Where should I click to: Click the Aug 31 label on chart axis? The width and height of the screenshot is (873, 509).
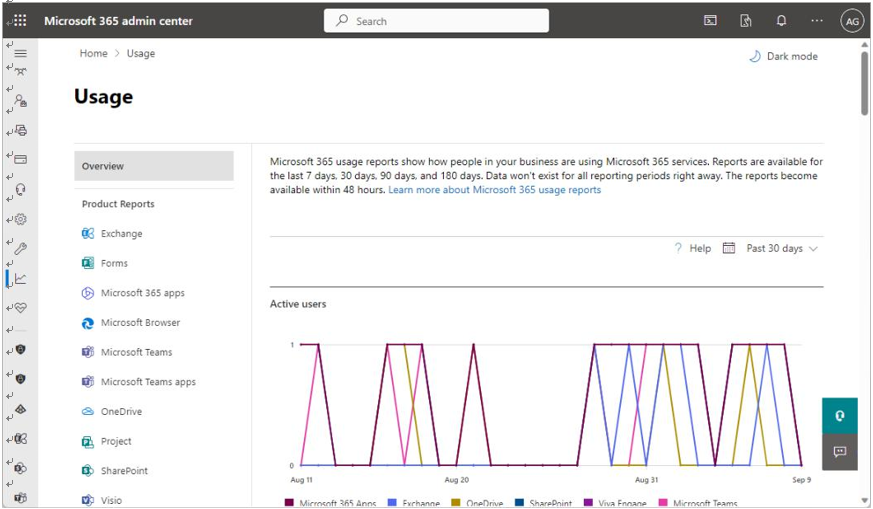pos(646,479)
